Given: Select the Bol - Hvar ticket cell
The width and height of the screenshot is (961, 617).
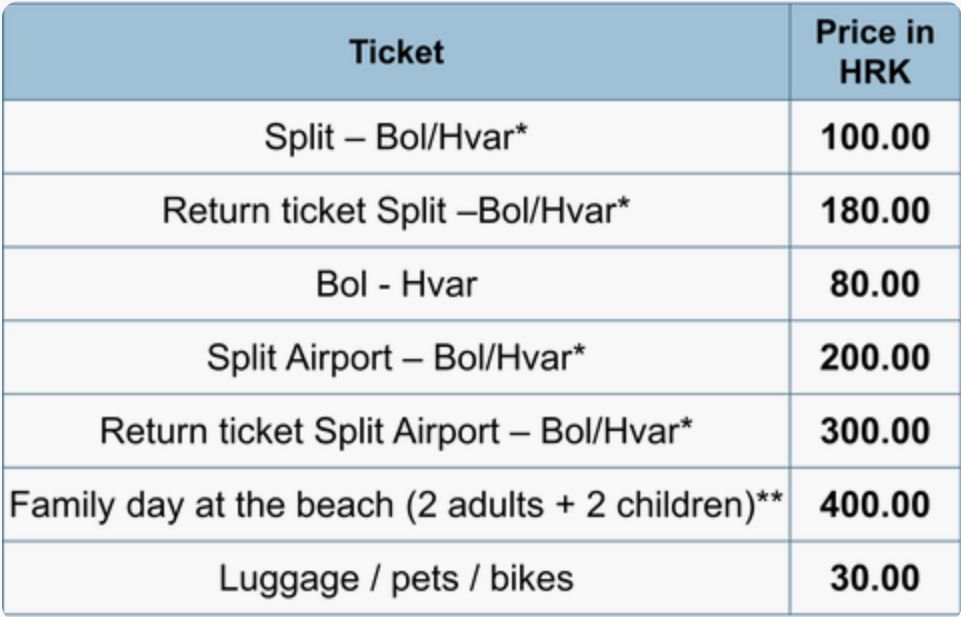Looking at the screenshot, I should [396, 284].
